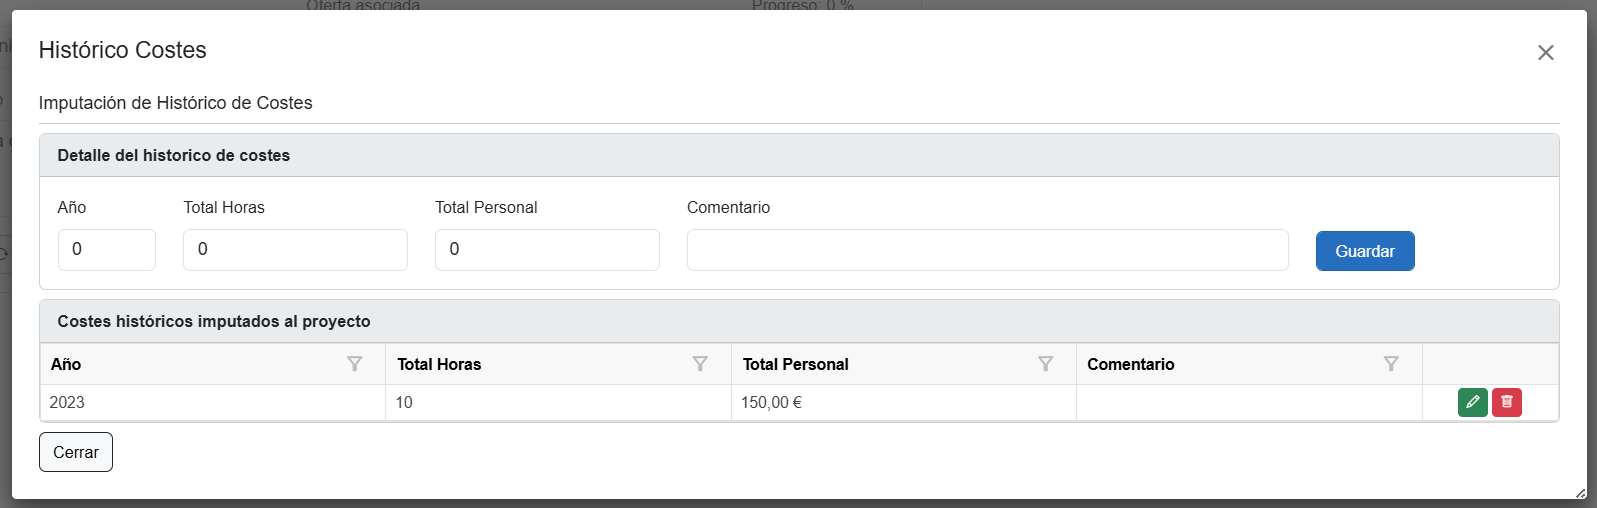Screen dimensions: 1597x508
Task: Sort by the Total Horas column header
Action: [x=439, y=364]
